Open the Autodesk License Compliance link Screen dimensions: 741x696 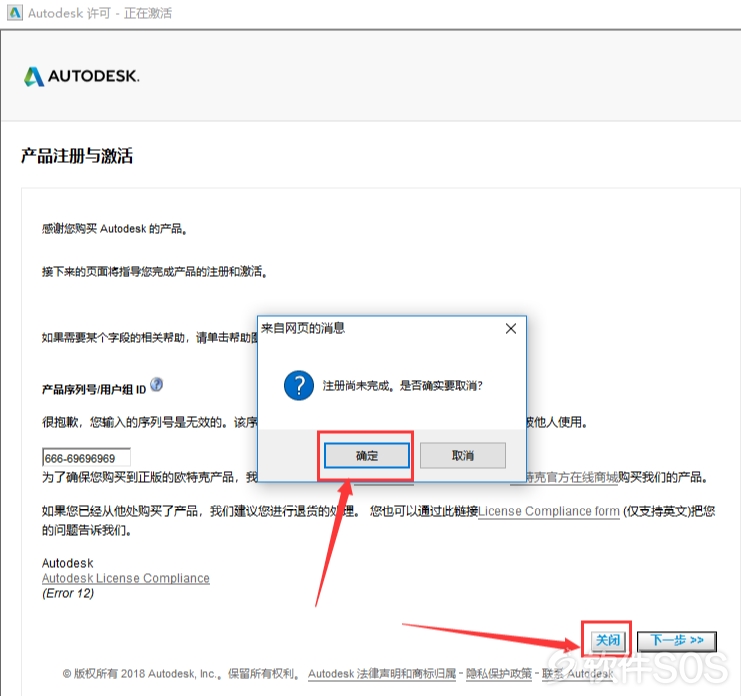pos(126,578)
